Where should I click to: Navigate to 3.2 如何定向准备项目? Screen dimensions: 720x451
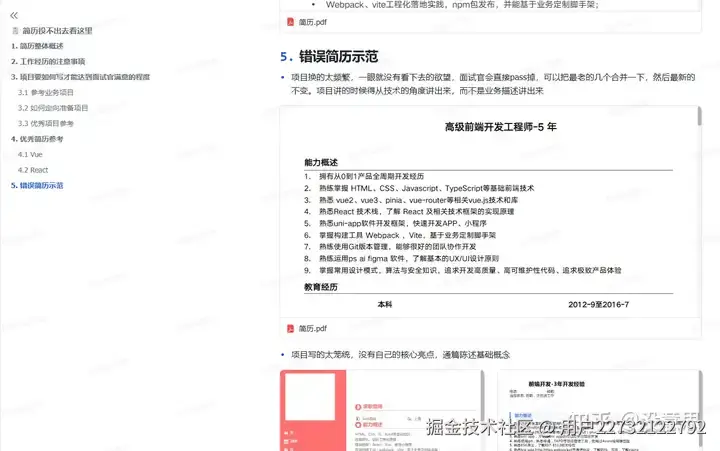tap(53, 108)
